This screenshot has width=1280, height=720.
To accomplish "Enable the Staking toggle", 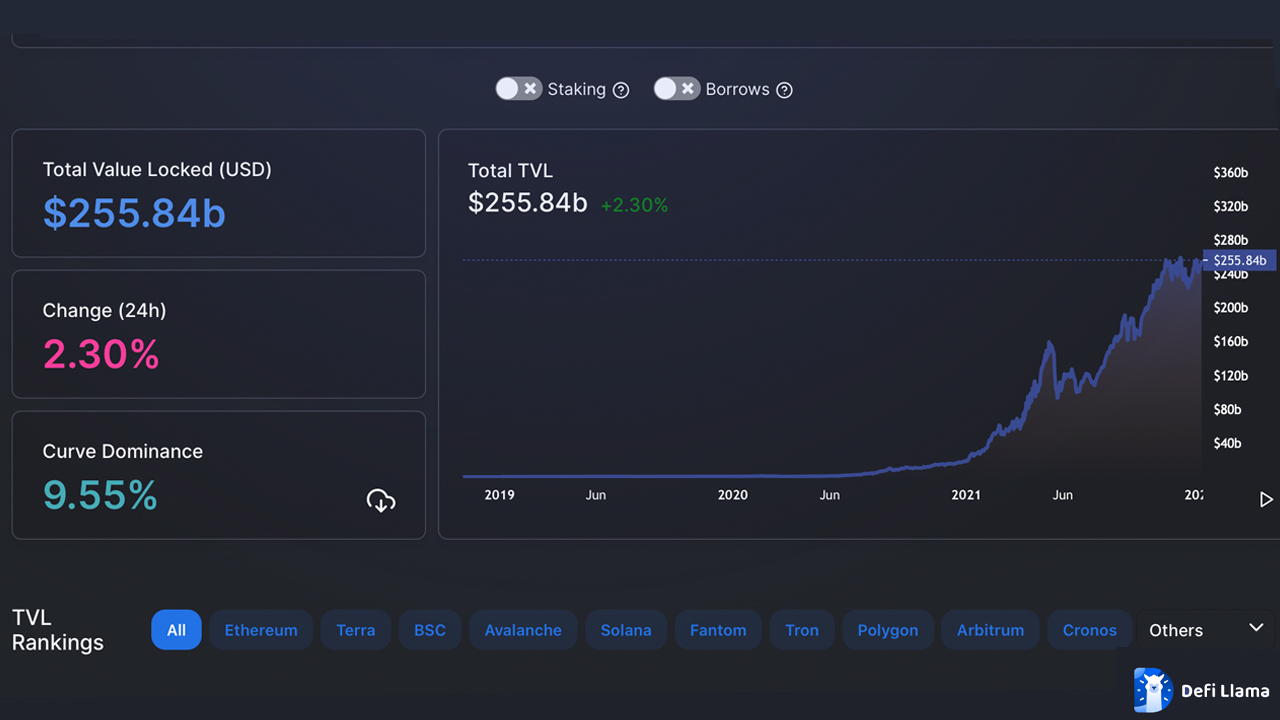I will pyautogui.click(x=508, y=88).
